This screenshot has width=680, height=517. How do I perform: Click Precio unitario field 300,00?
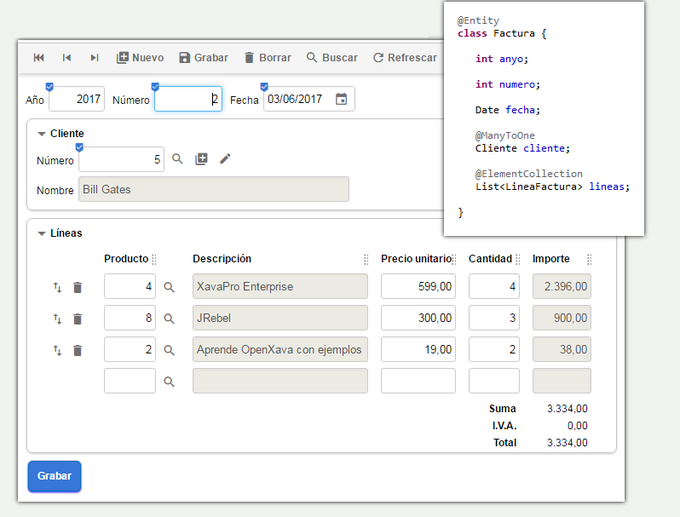click(x=418, y=318)
